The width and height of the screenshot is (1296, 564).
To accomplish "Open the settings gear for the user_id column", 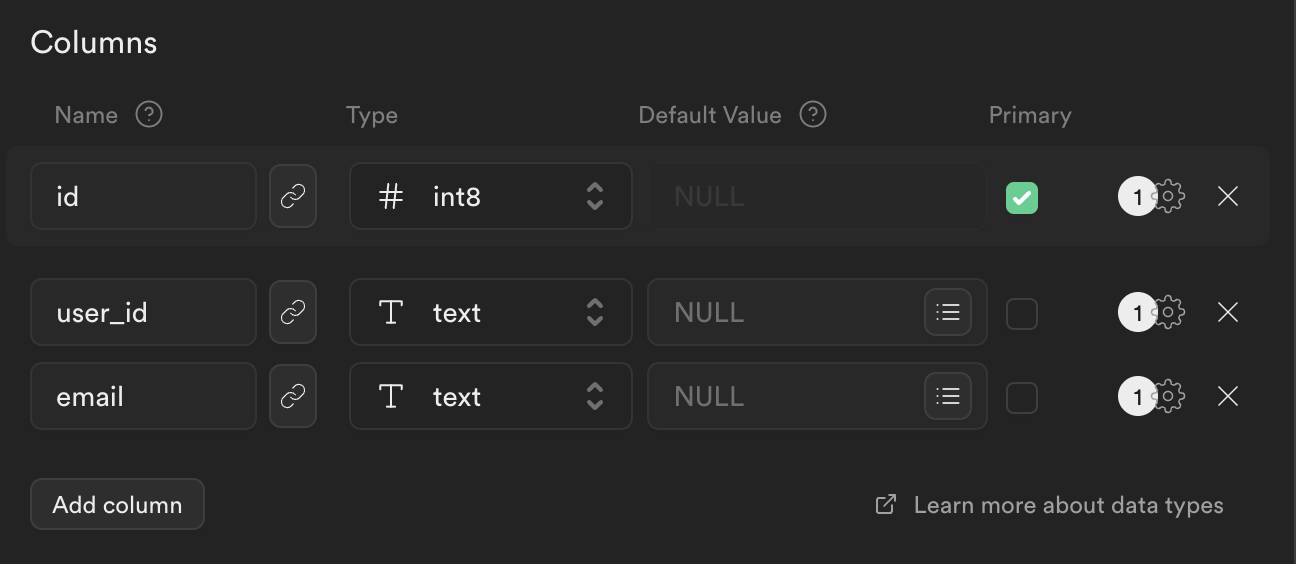I will 1169,313.
